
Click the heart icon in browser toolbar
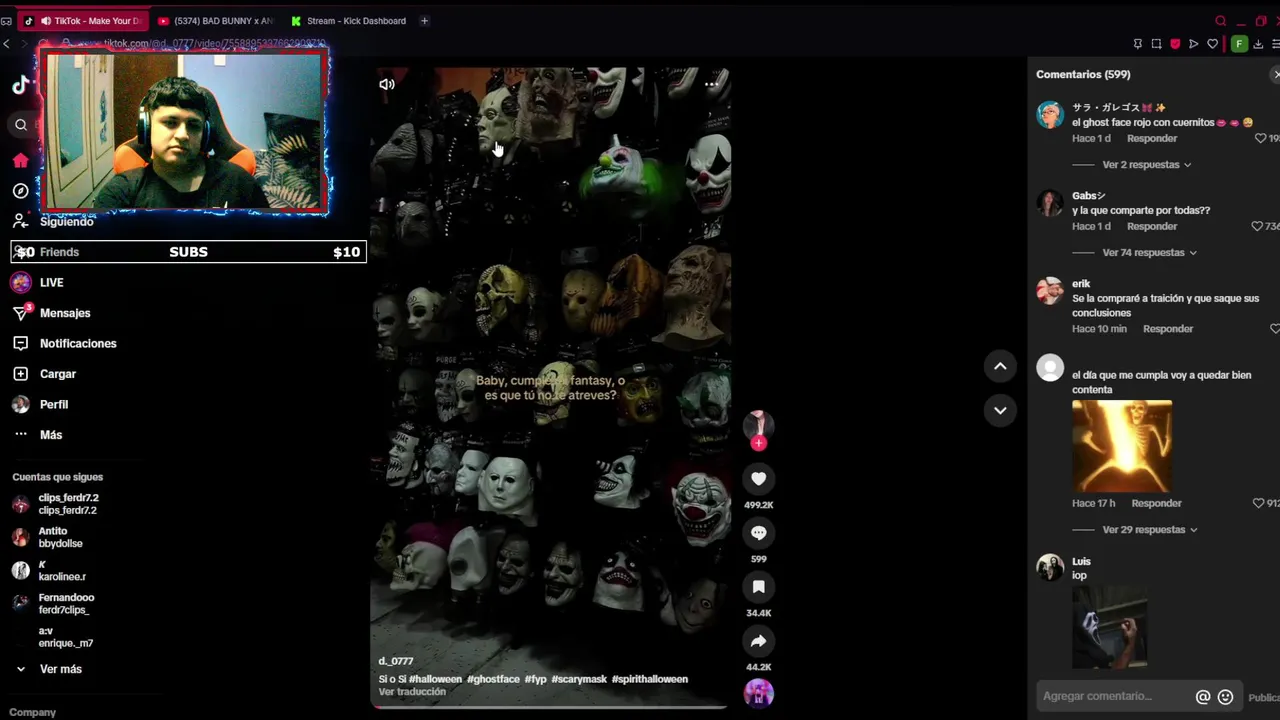coord(1212,44)
